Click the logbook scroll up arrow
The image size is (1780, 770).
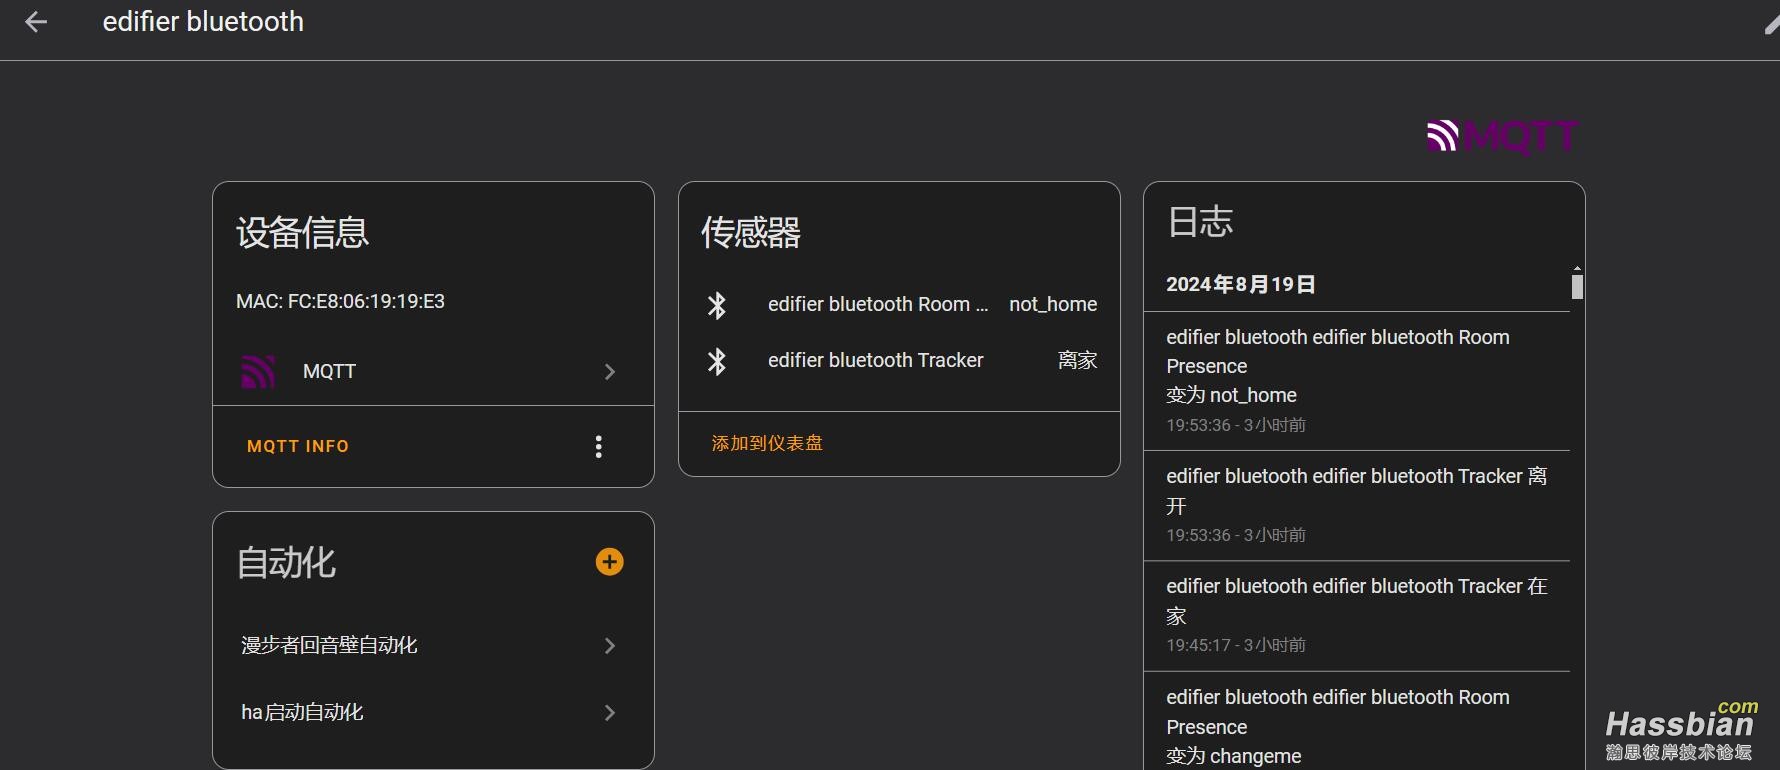pyautogui.click(x=1577, y=268)
